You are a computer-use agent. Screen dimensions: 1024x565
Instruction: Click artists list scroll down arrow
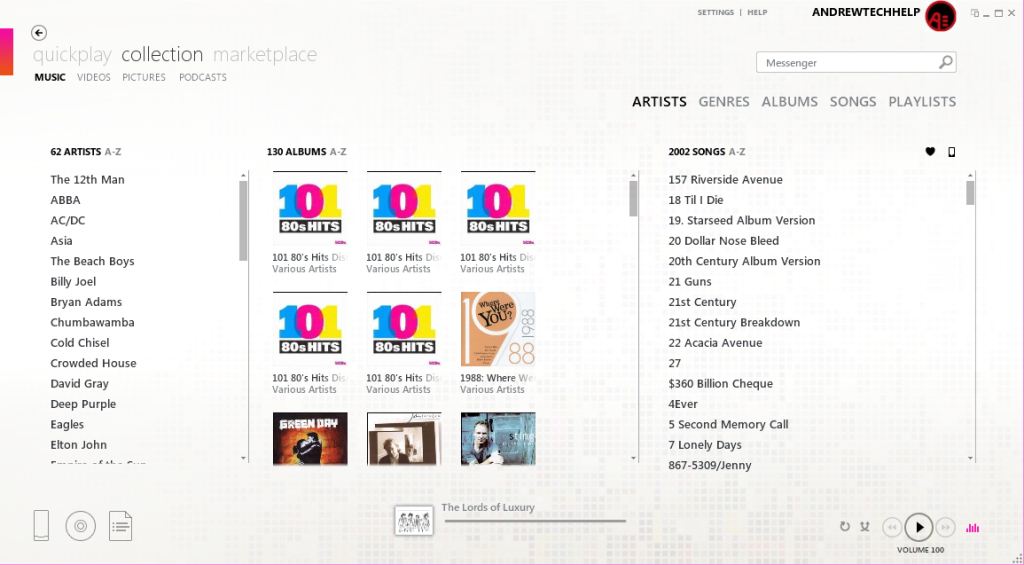click(x=244, y=458)
